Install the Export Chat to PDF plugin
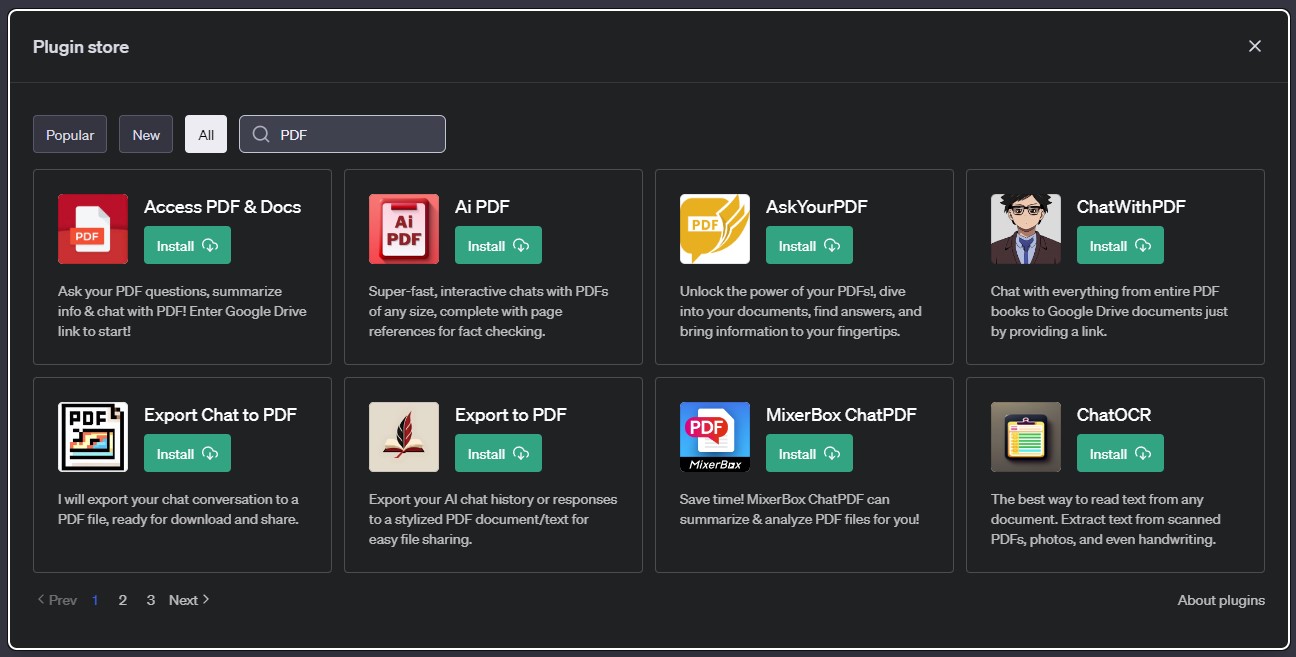Viewport: 1296px width, 657px height. [187, 454]
